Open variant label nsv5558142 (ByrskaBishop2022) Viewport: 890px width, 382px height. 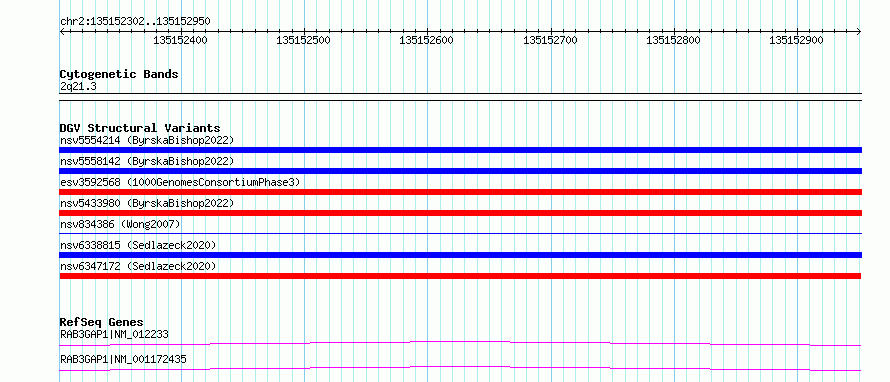click(146, 161)
